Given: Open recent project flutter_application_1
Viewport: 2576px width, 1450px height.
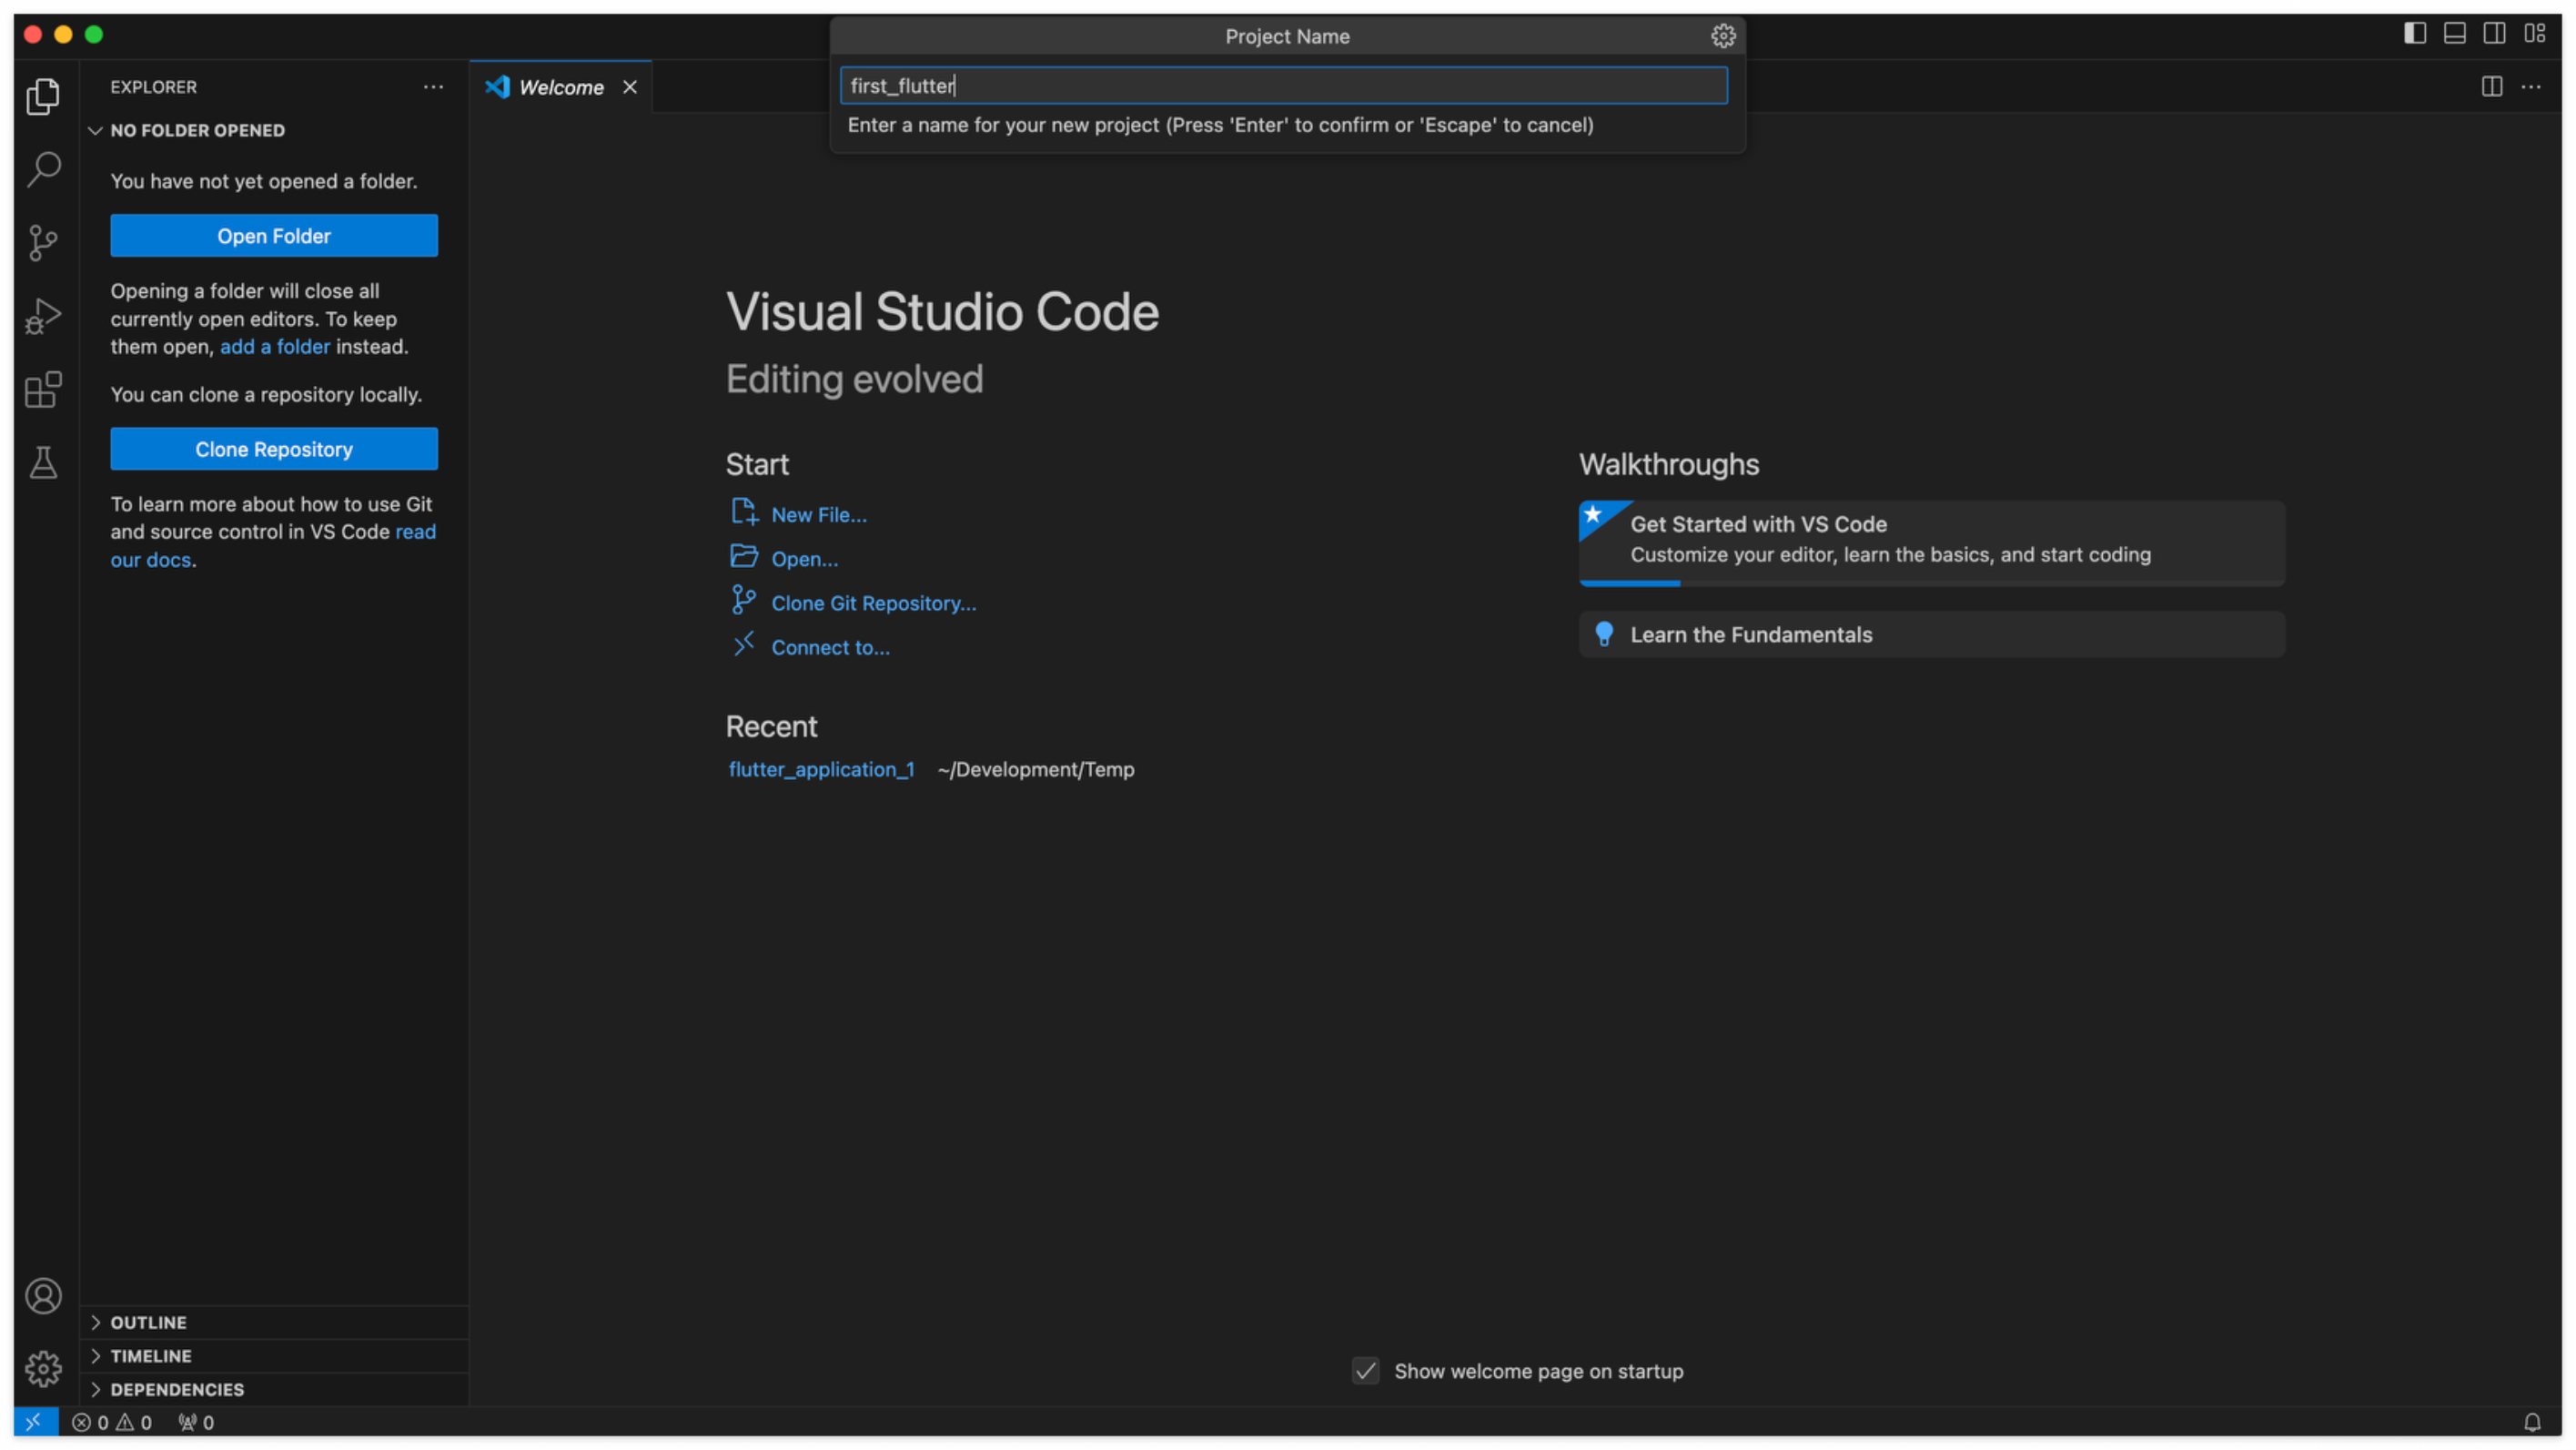Looking at the screenshot, I should click(x=821, y=769).
